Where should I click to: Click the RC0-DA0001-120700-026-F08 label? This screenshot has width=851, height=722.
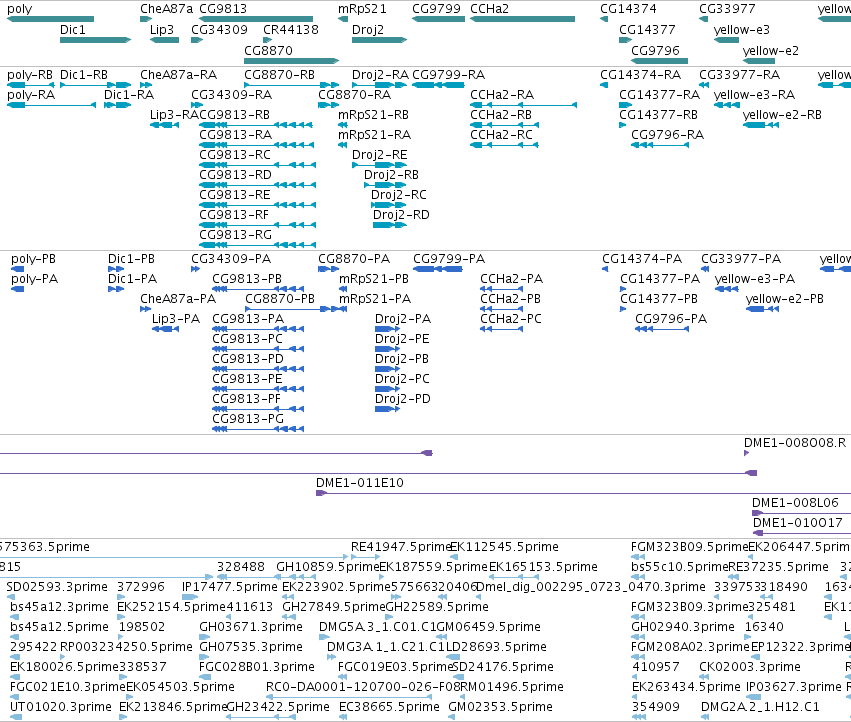[363, 687]
